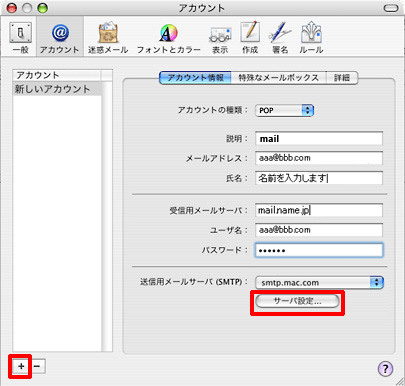405x386 pixels.
Task: Open the 署名 signatures preferences
Action: 280,37
